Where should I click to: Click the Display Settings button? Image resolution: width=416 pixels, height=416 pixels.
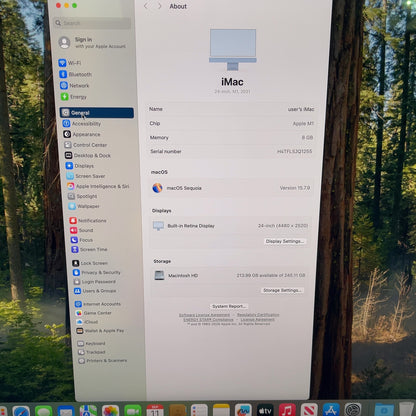(x=285, y=241)
